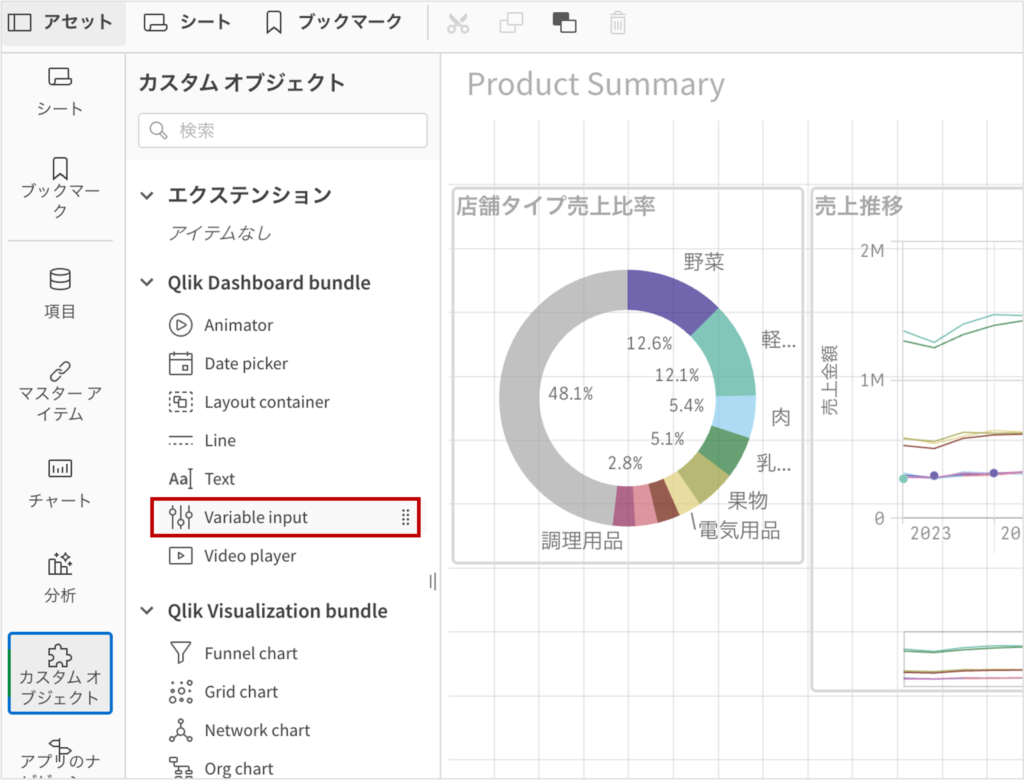
Task: Open the 分析 panel in sidebar
Action: [x=60, y=578]
